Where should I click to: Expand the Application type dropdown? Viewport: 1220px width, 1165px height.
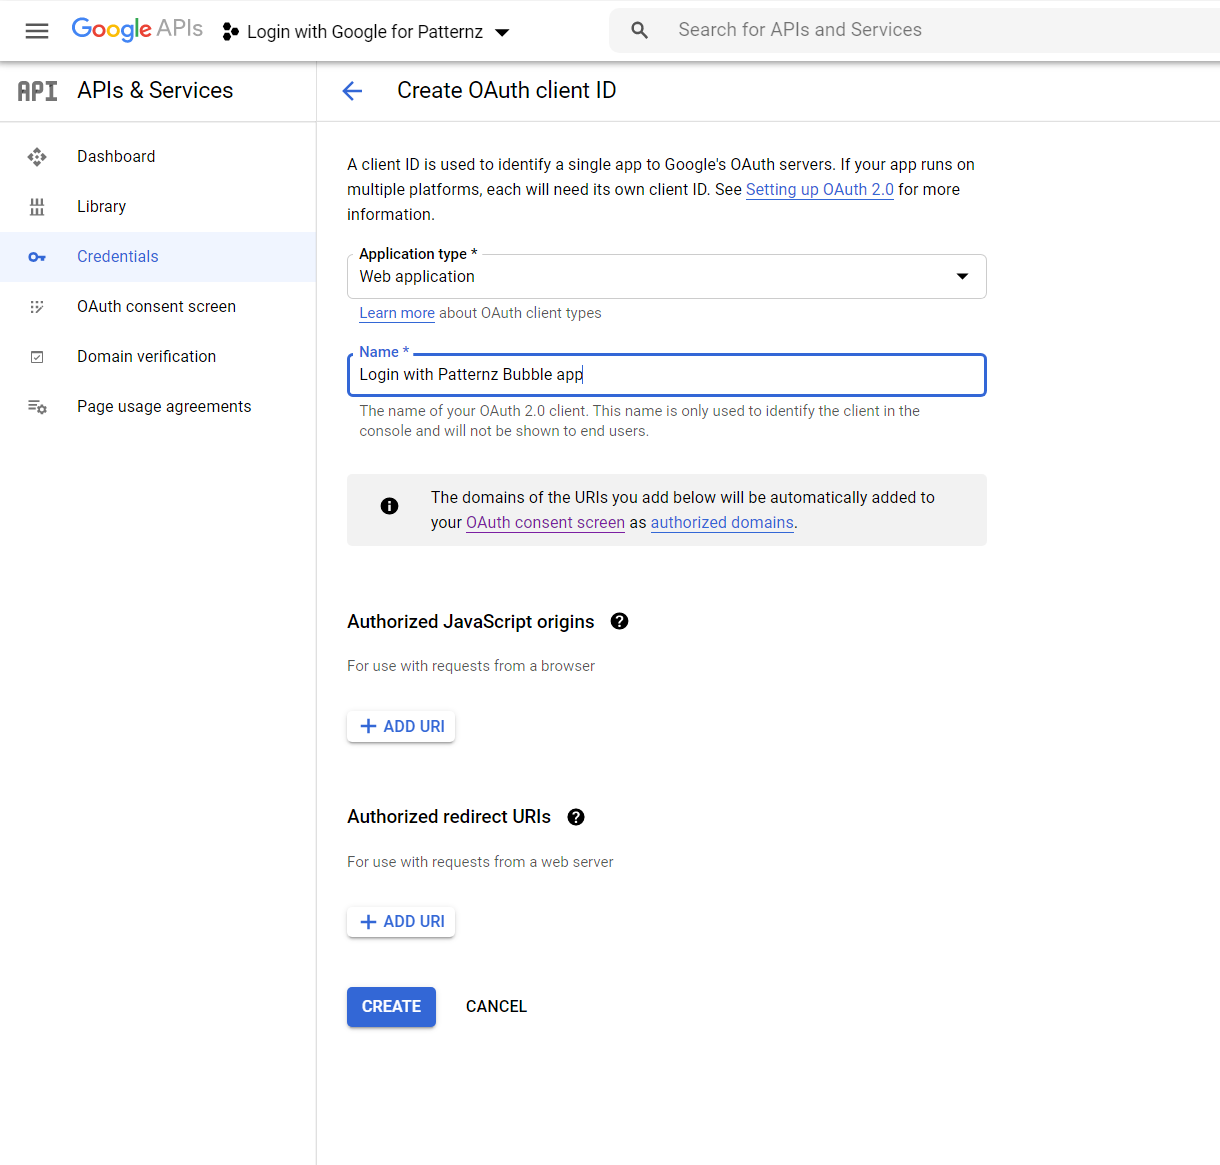tap(666, 277)
